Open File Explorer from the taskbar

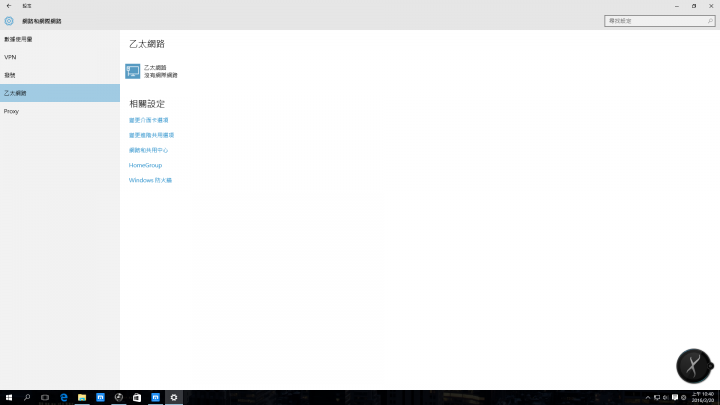82,398
